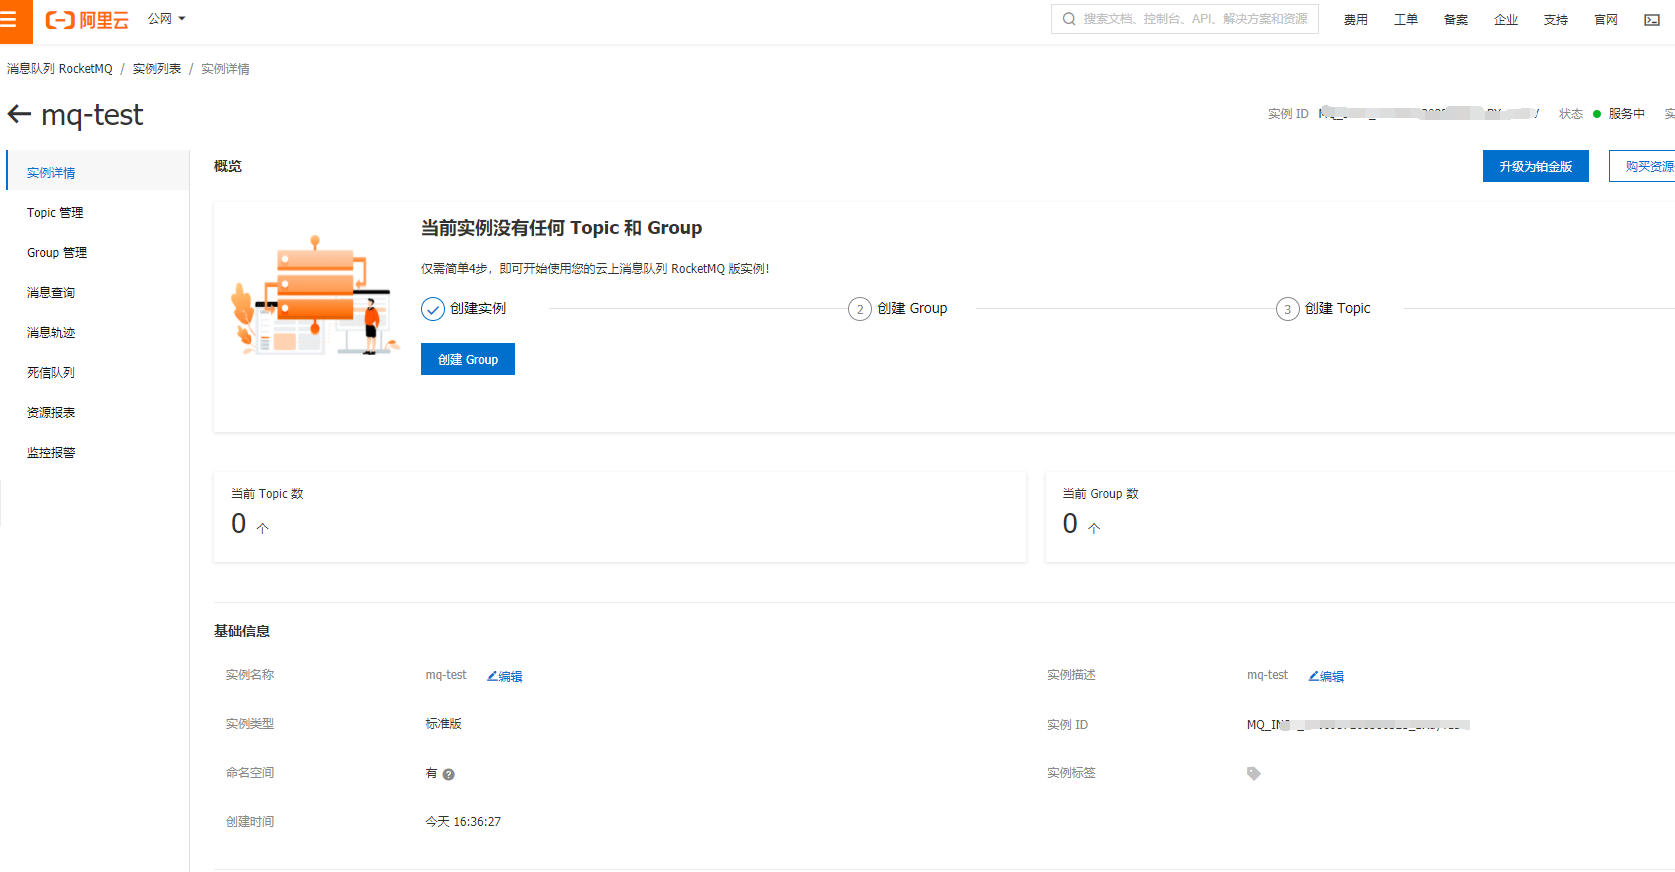1675x872 pixels.
Task: Click the 概览 section heading
Action: pyautogui.click(x=228, y=166)
